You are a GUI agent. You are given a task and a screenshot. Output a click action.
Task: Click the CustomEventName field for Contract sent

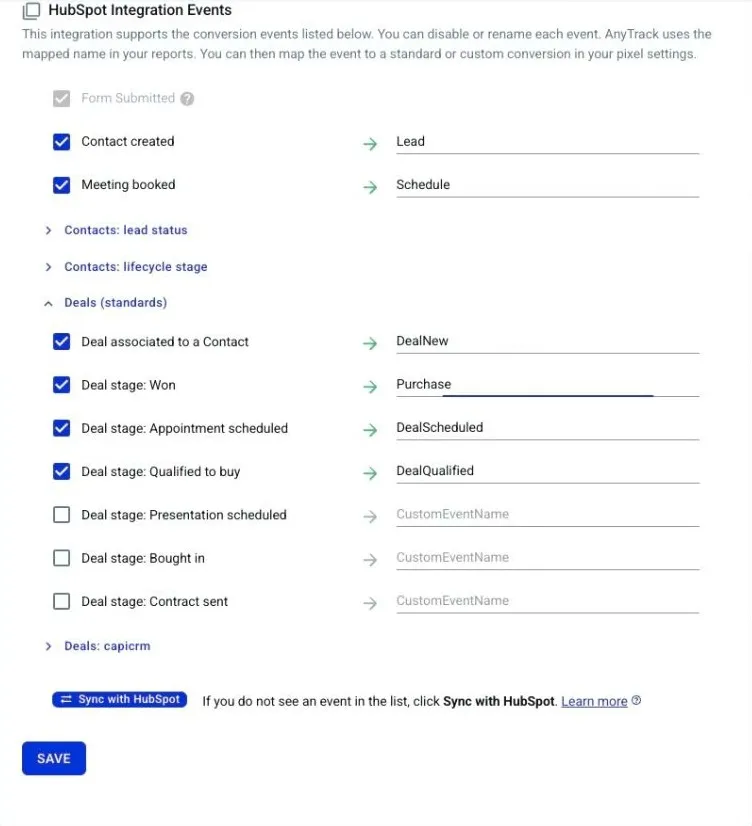coord(548,602)
